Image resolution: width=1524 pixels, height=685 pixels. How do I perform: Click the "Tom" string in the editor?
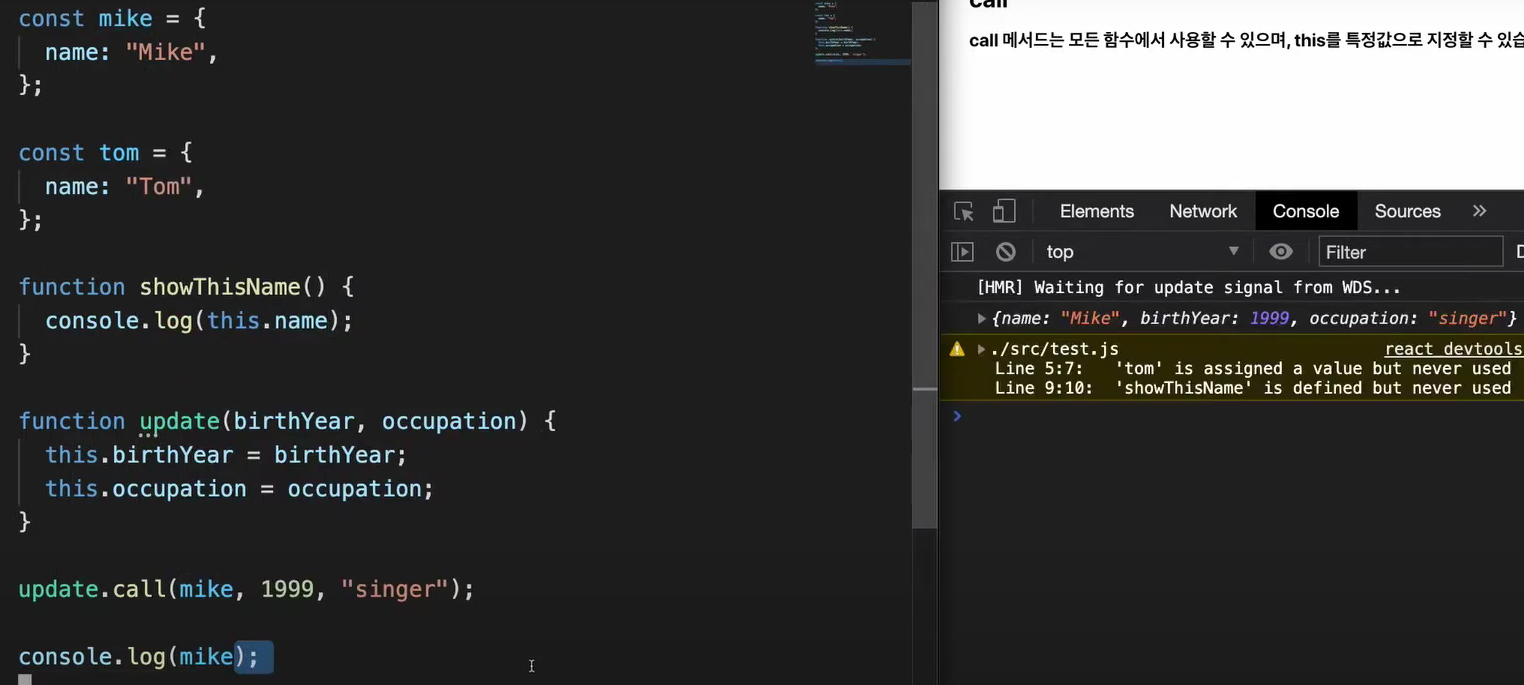click(x=159, y=186)
